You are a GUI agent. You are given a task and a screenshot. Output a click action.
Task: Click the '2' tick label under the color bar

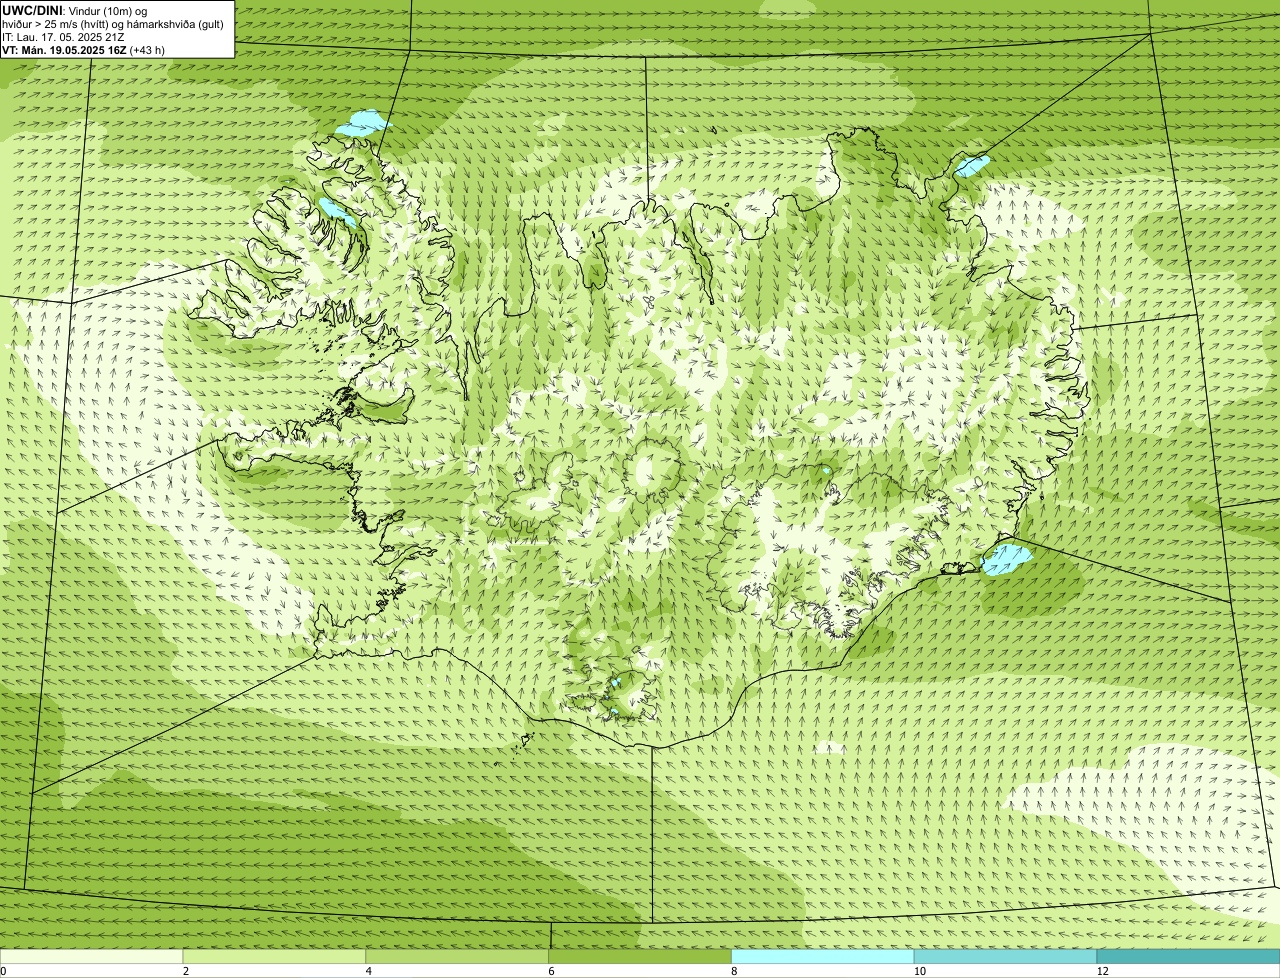click(x=186, y=971)
